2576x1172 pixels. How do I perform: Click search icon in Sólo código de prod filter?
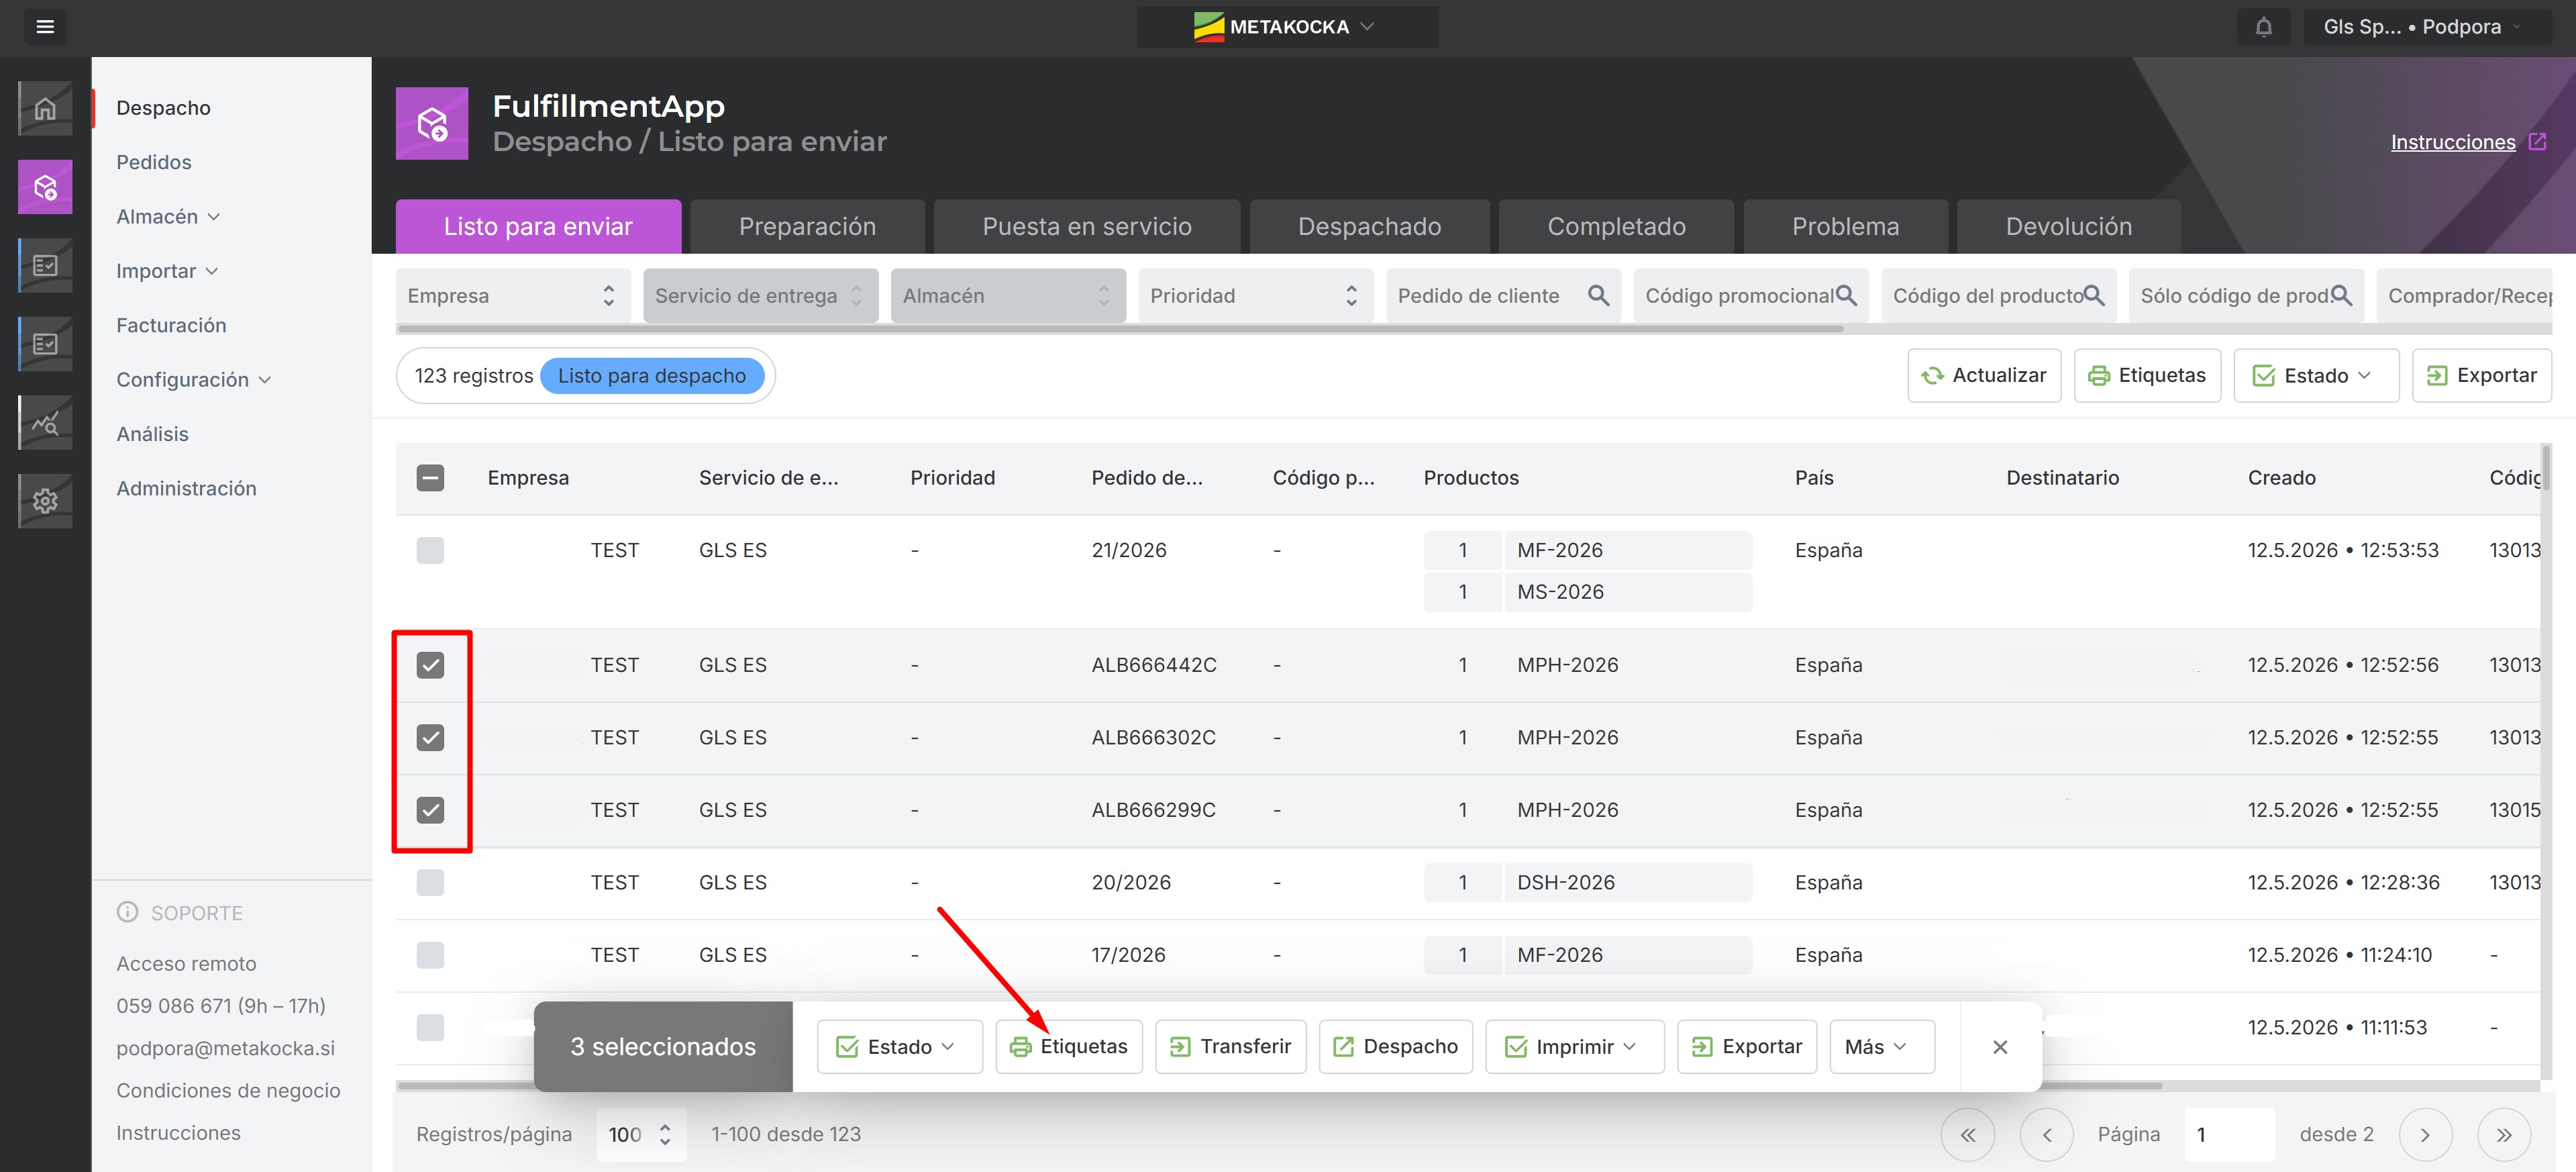2341,296
